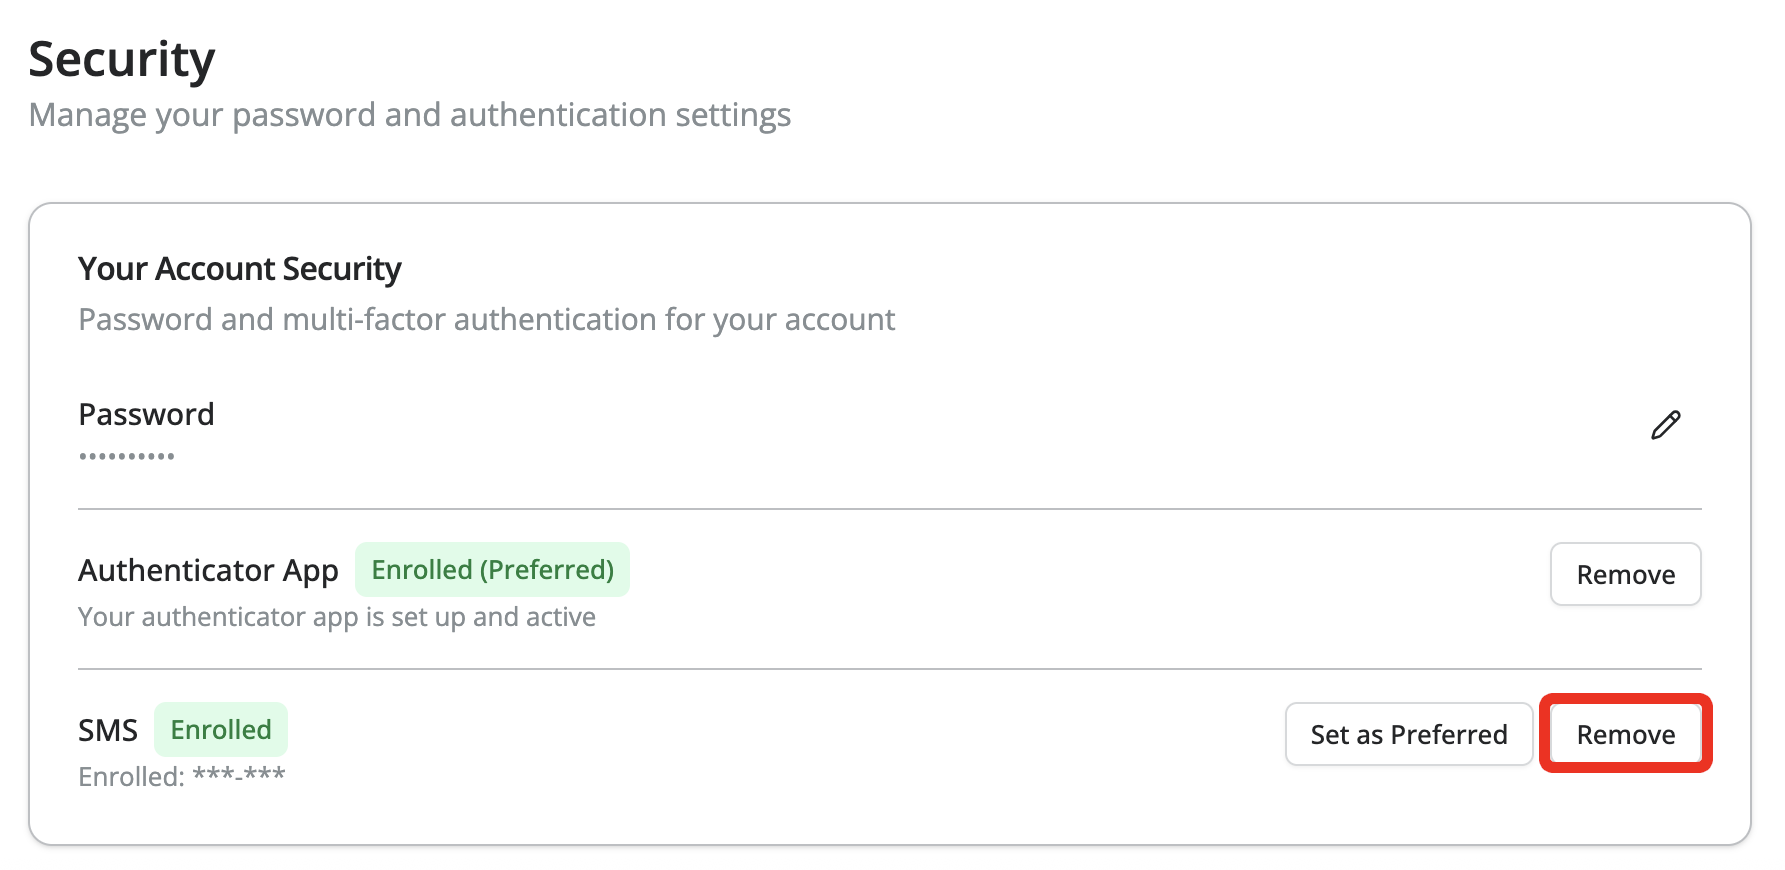Select the Security page heading
Screen dimensions: 1785x870
tap(122, 58)
